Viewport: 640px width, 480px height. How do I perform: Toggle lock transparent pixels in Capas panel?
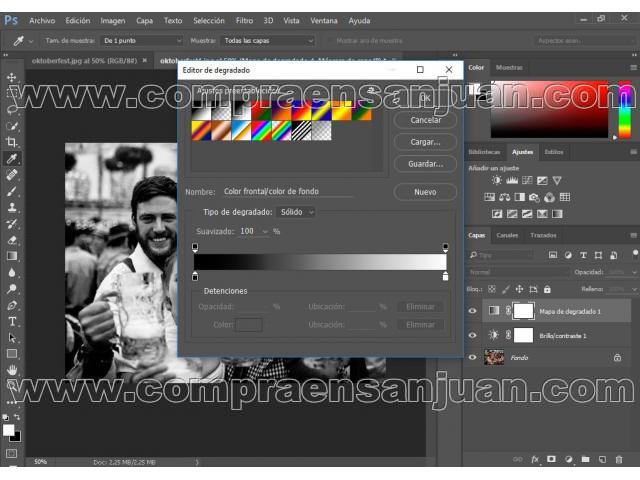click(492, 289)
